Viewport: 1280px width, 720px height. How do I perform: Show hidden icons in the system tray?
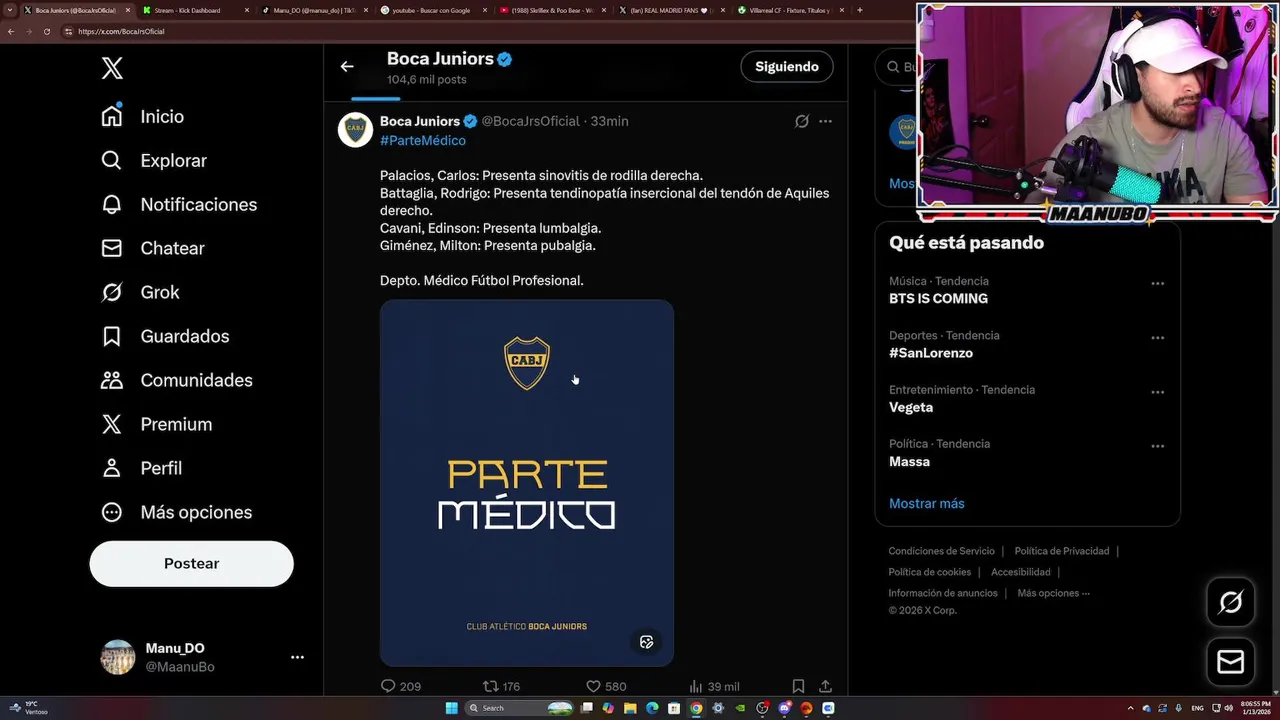click(1130, 708)
